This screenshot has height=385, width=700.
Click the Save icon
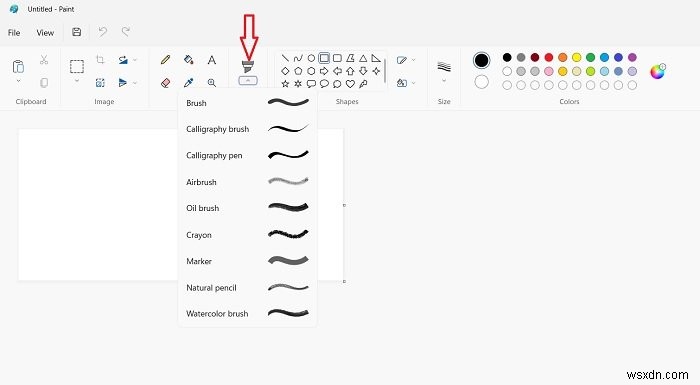[76, 32]
